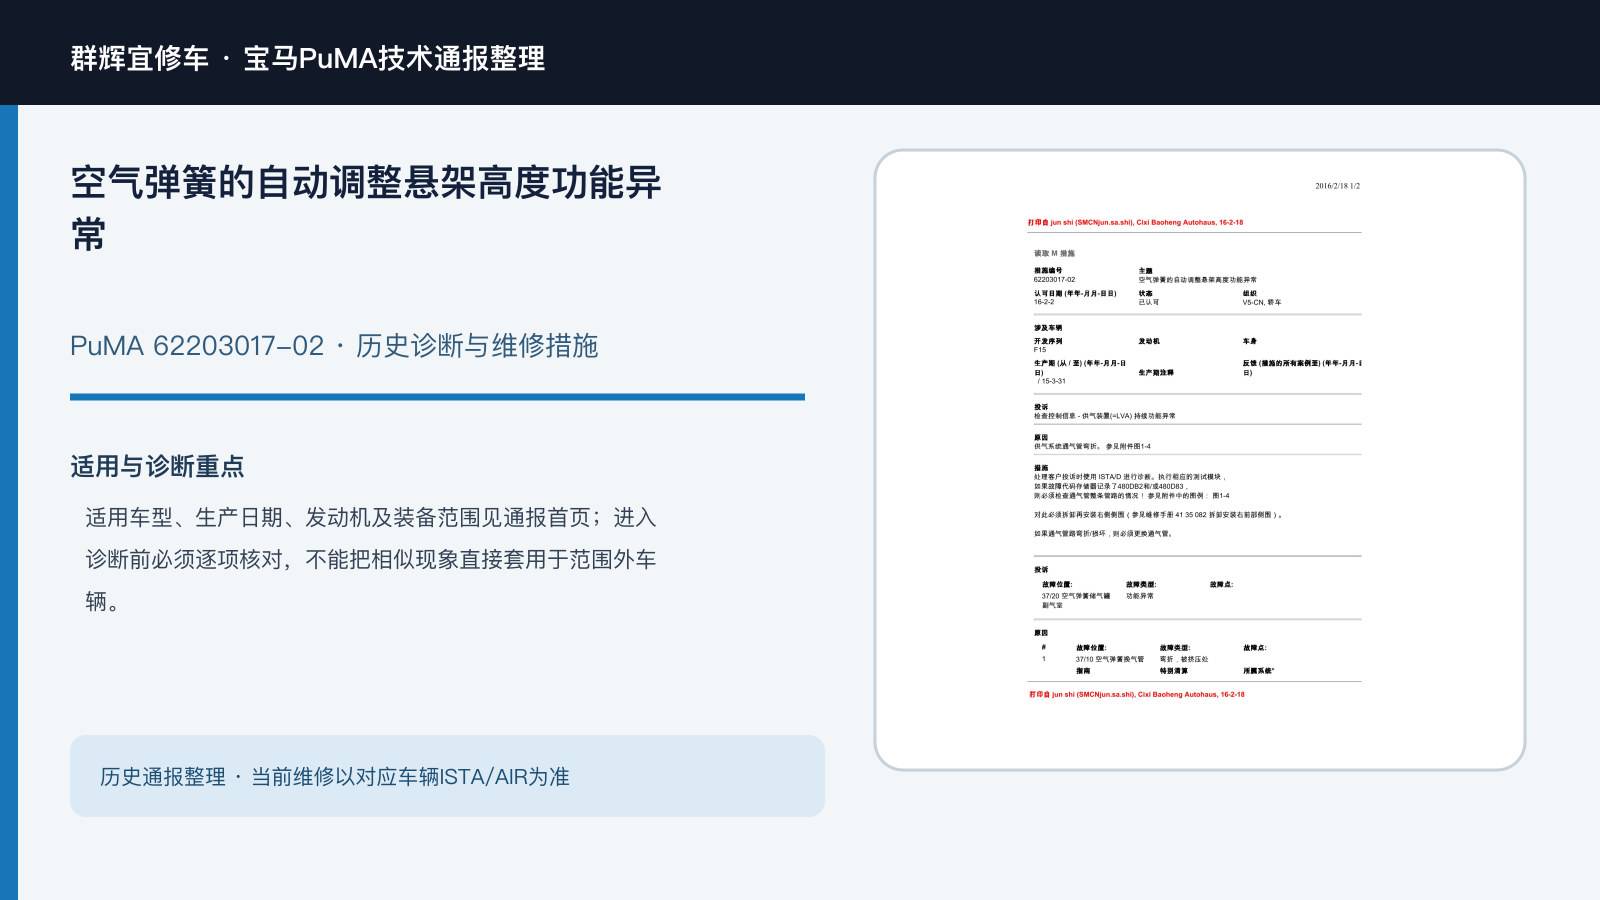Click the 主题 subject line in the document
This screenshot has width=1600, height=900.
[x=1197, y=275]
